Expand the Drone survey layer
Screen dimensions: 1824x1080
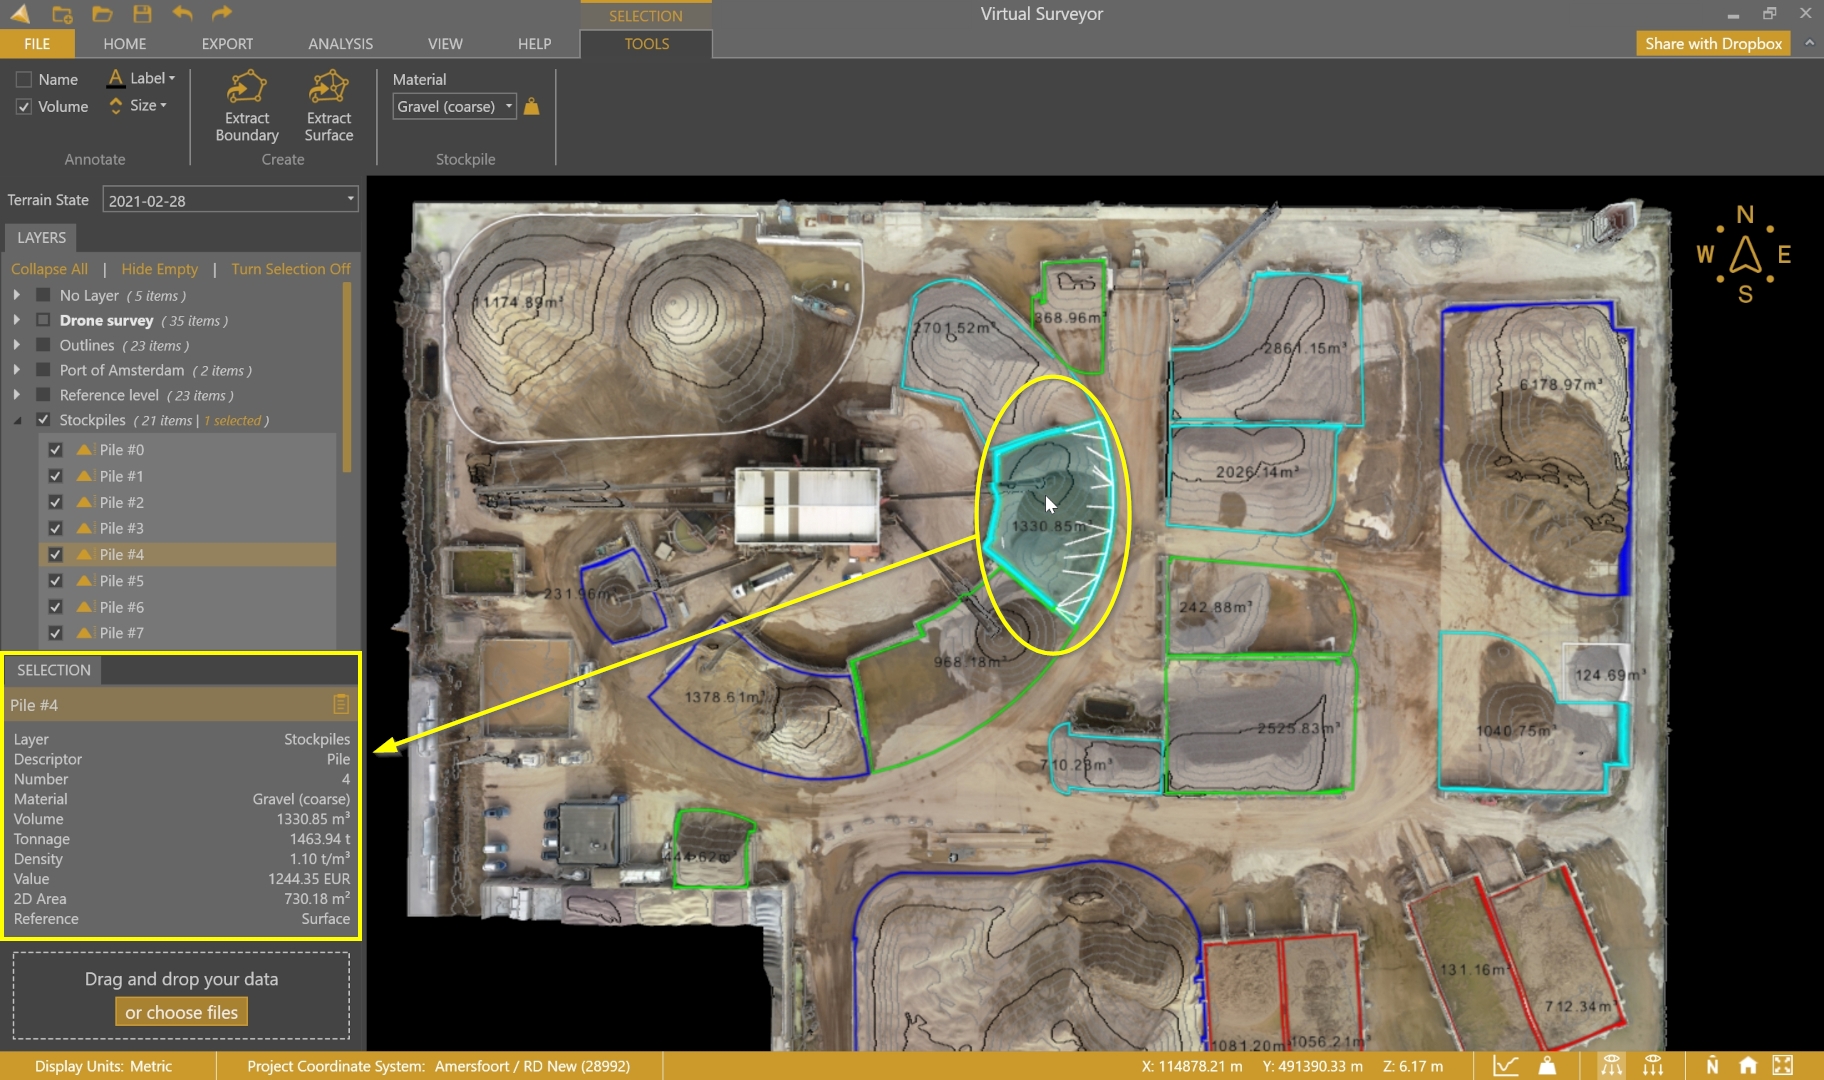(x=16, y=320)
